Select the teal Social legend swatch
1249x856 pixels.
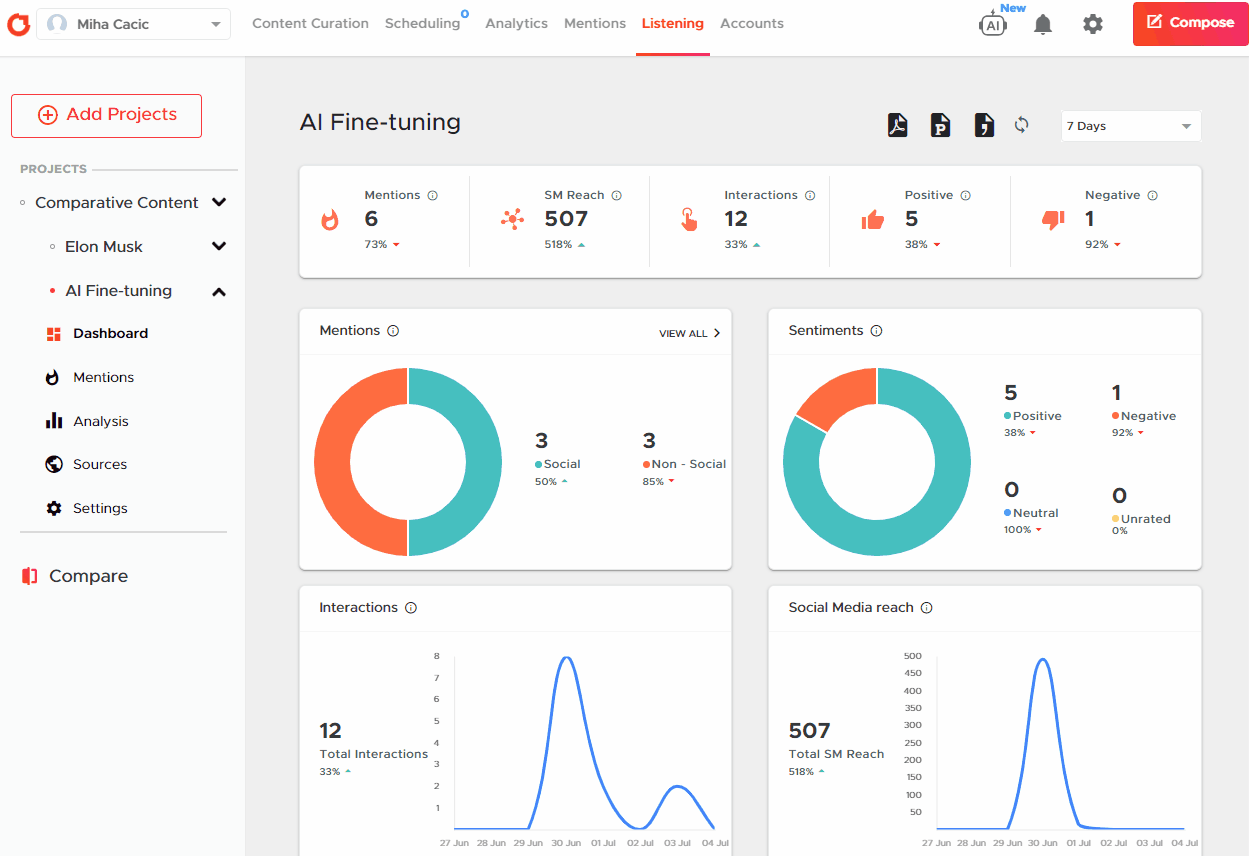pyautogui.click(x=538, y=464)
